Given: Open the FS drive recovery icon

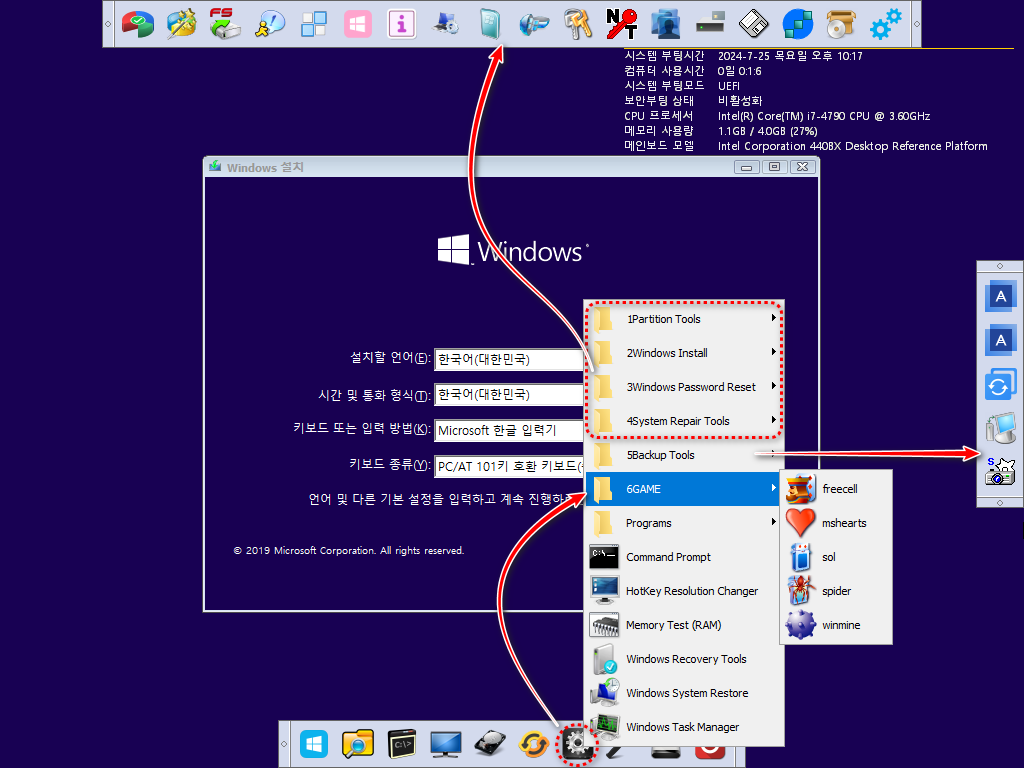Looking at the screenshot, I should pyautogui.click(x=225, y=24).
